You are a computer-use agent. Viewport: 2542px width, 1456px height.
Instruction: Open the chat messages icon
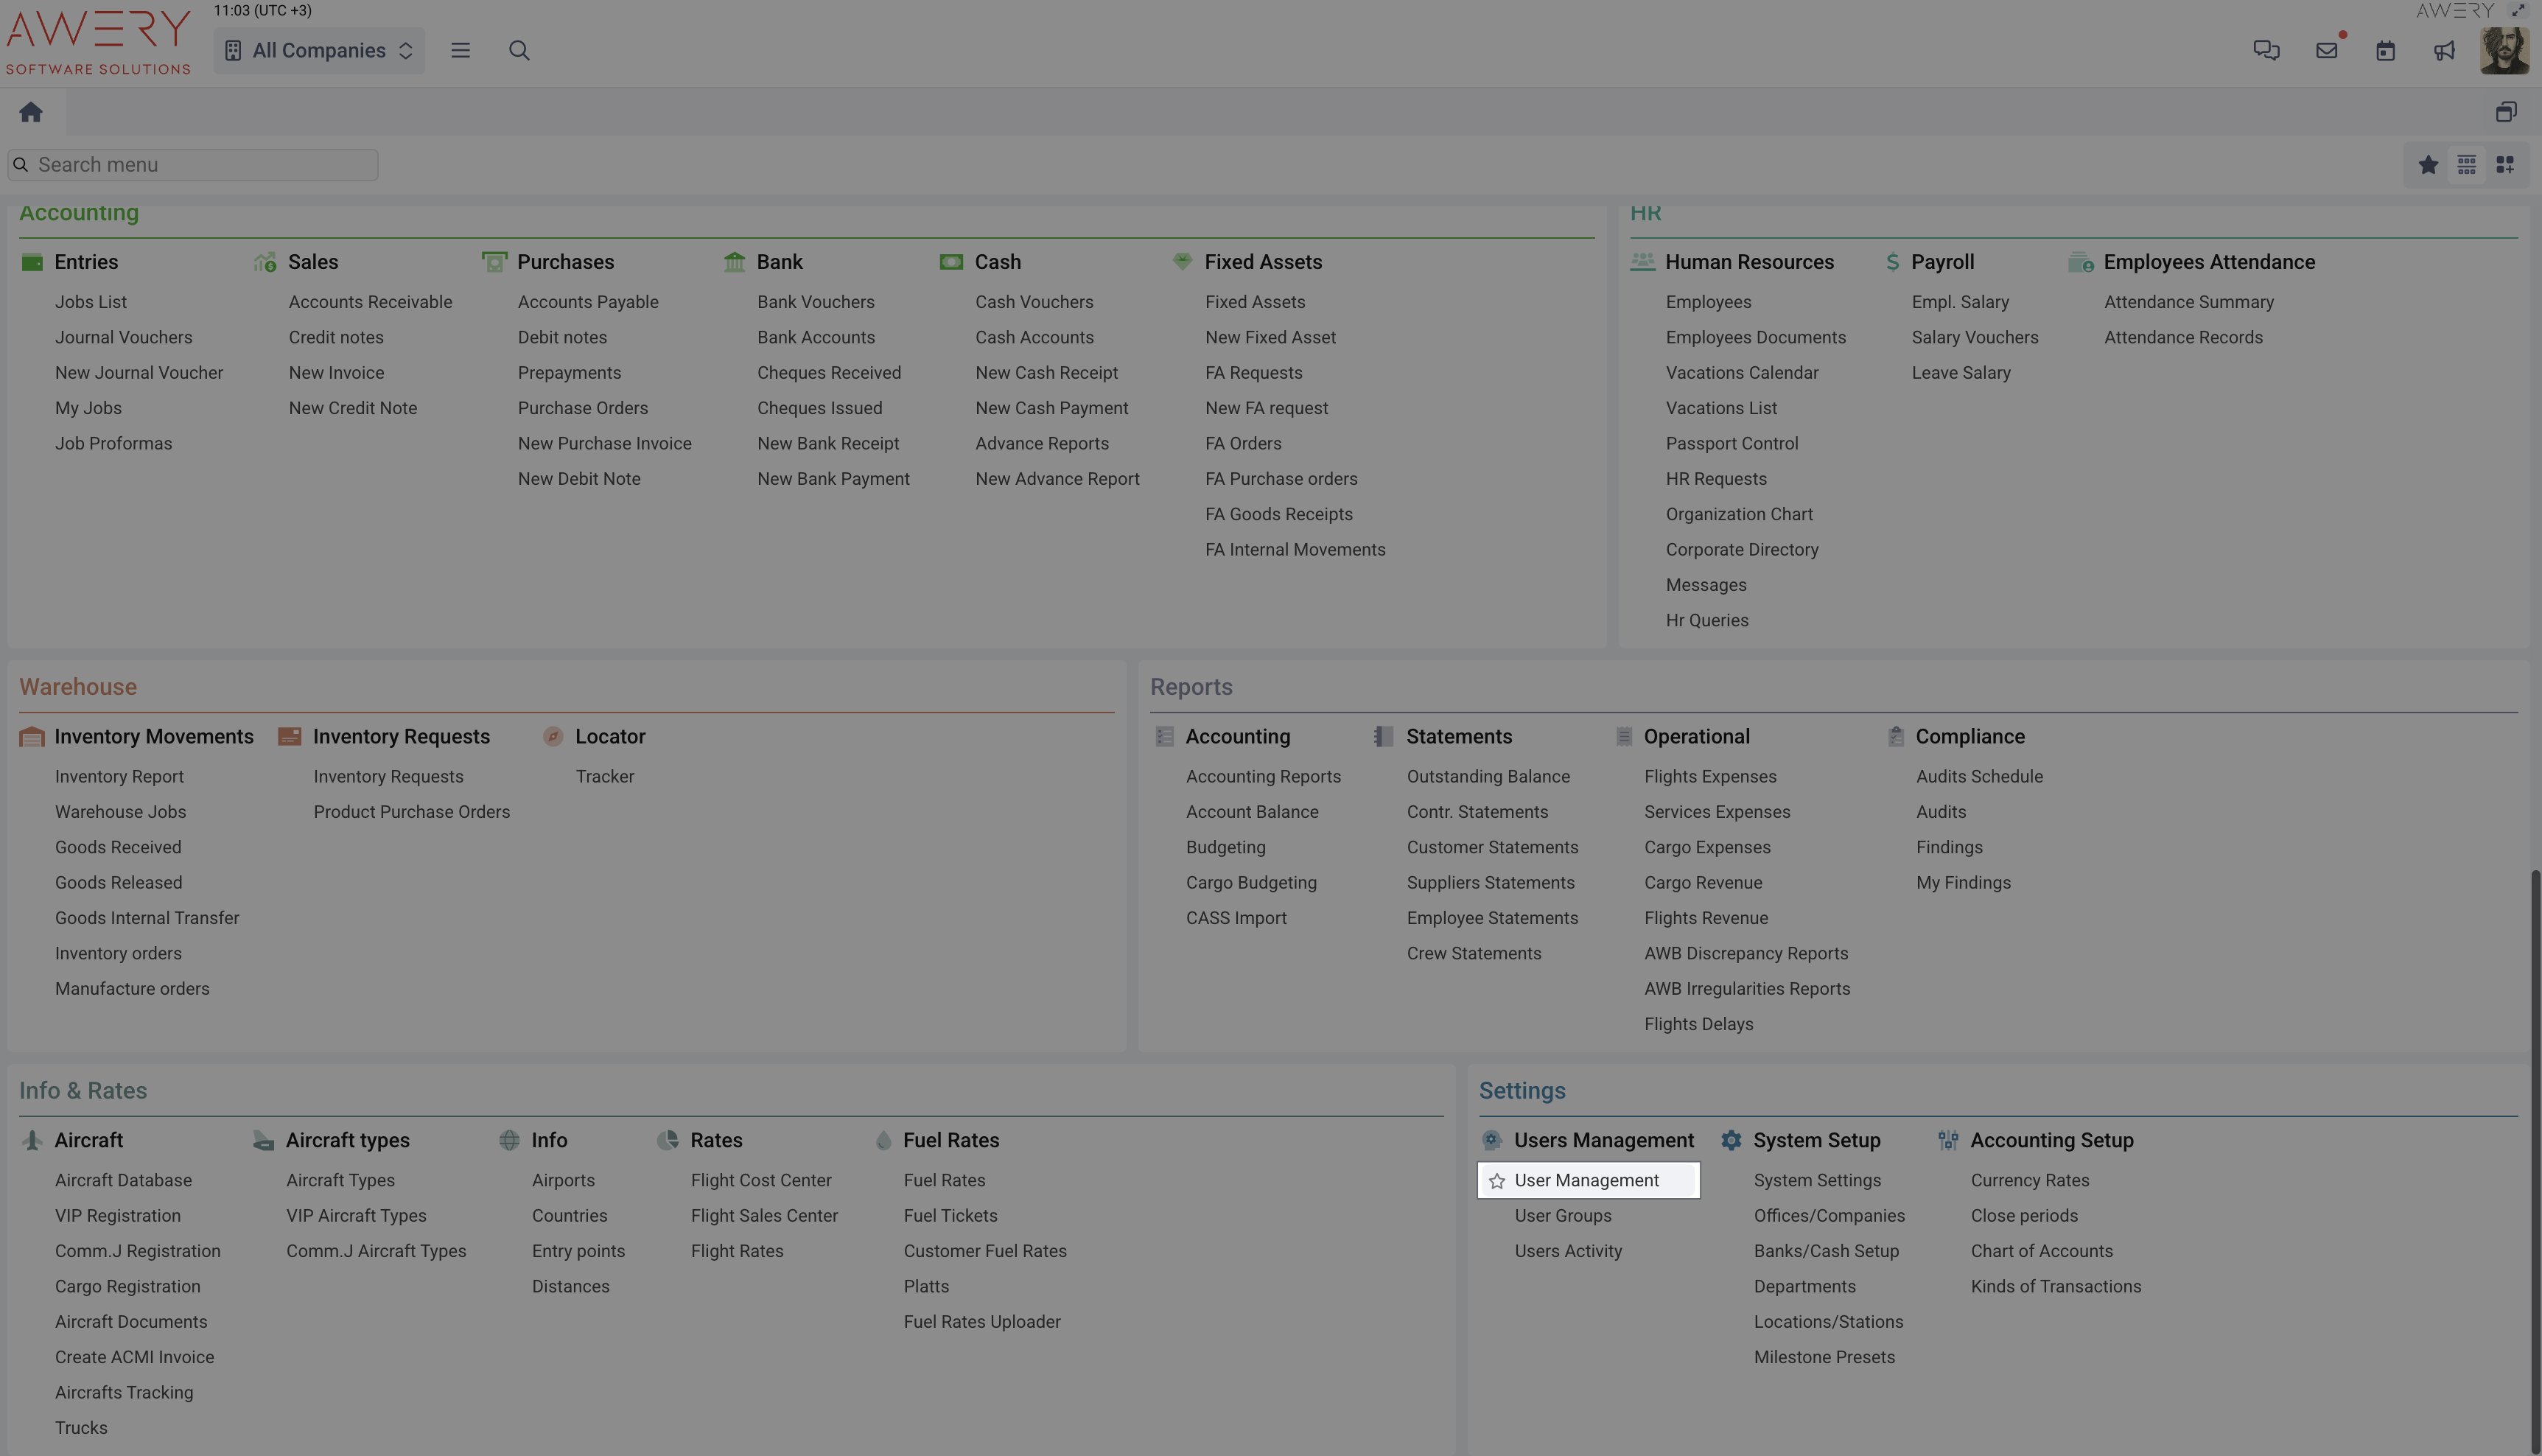[x=2266, y=50]
